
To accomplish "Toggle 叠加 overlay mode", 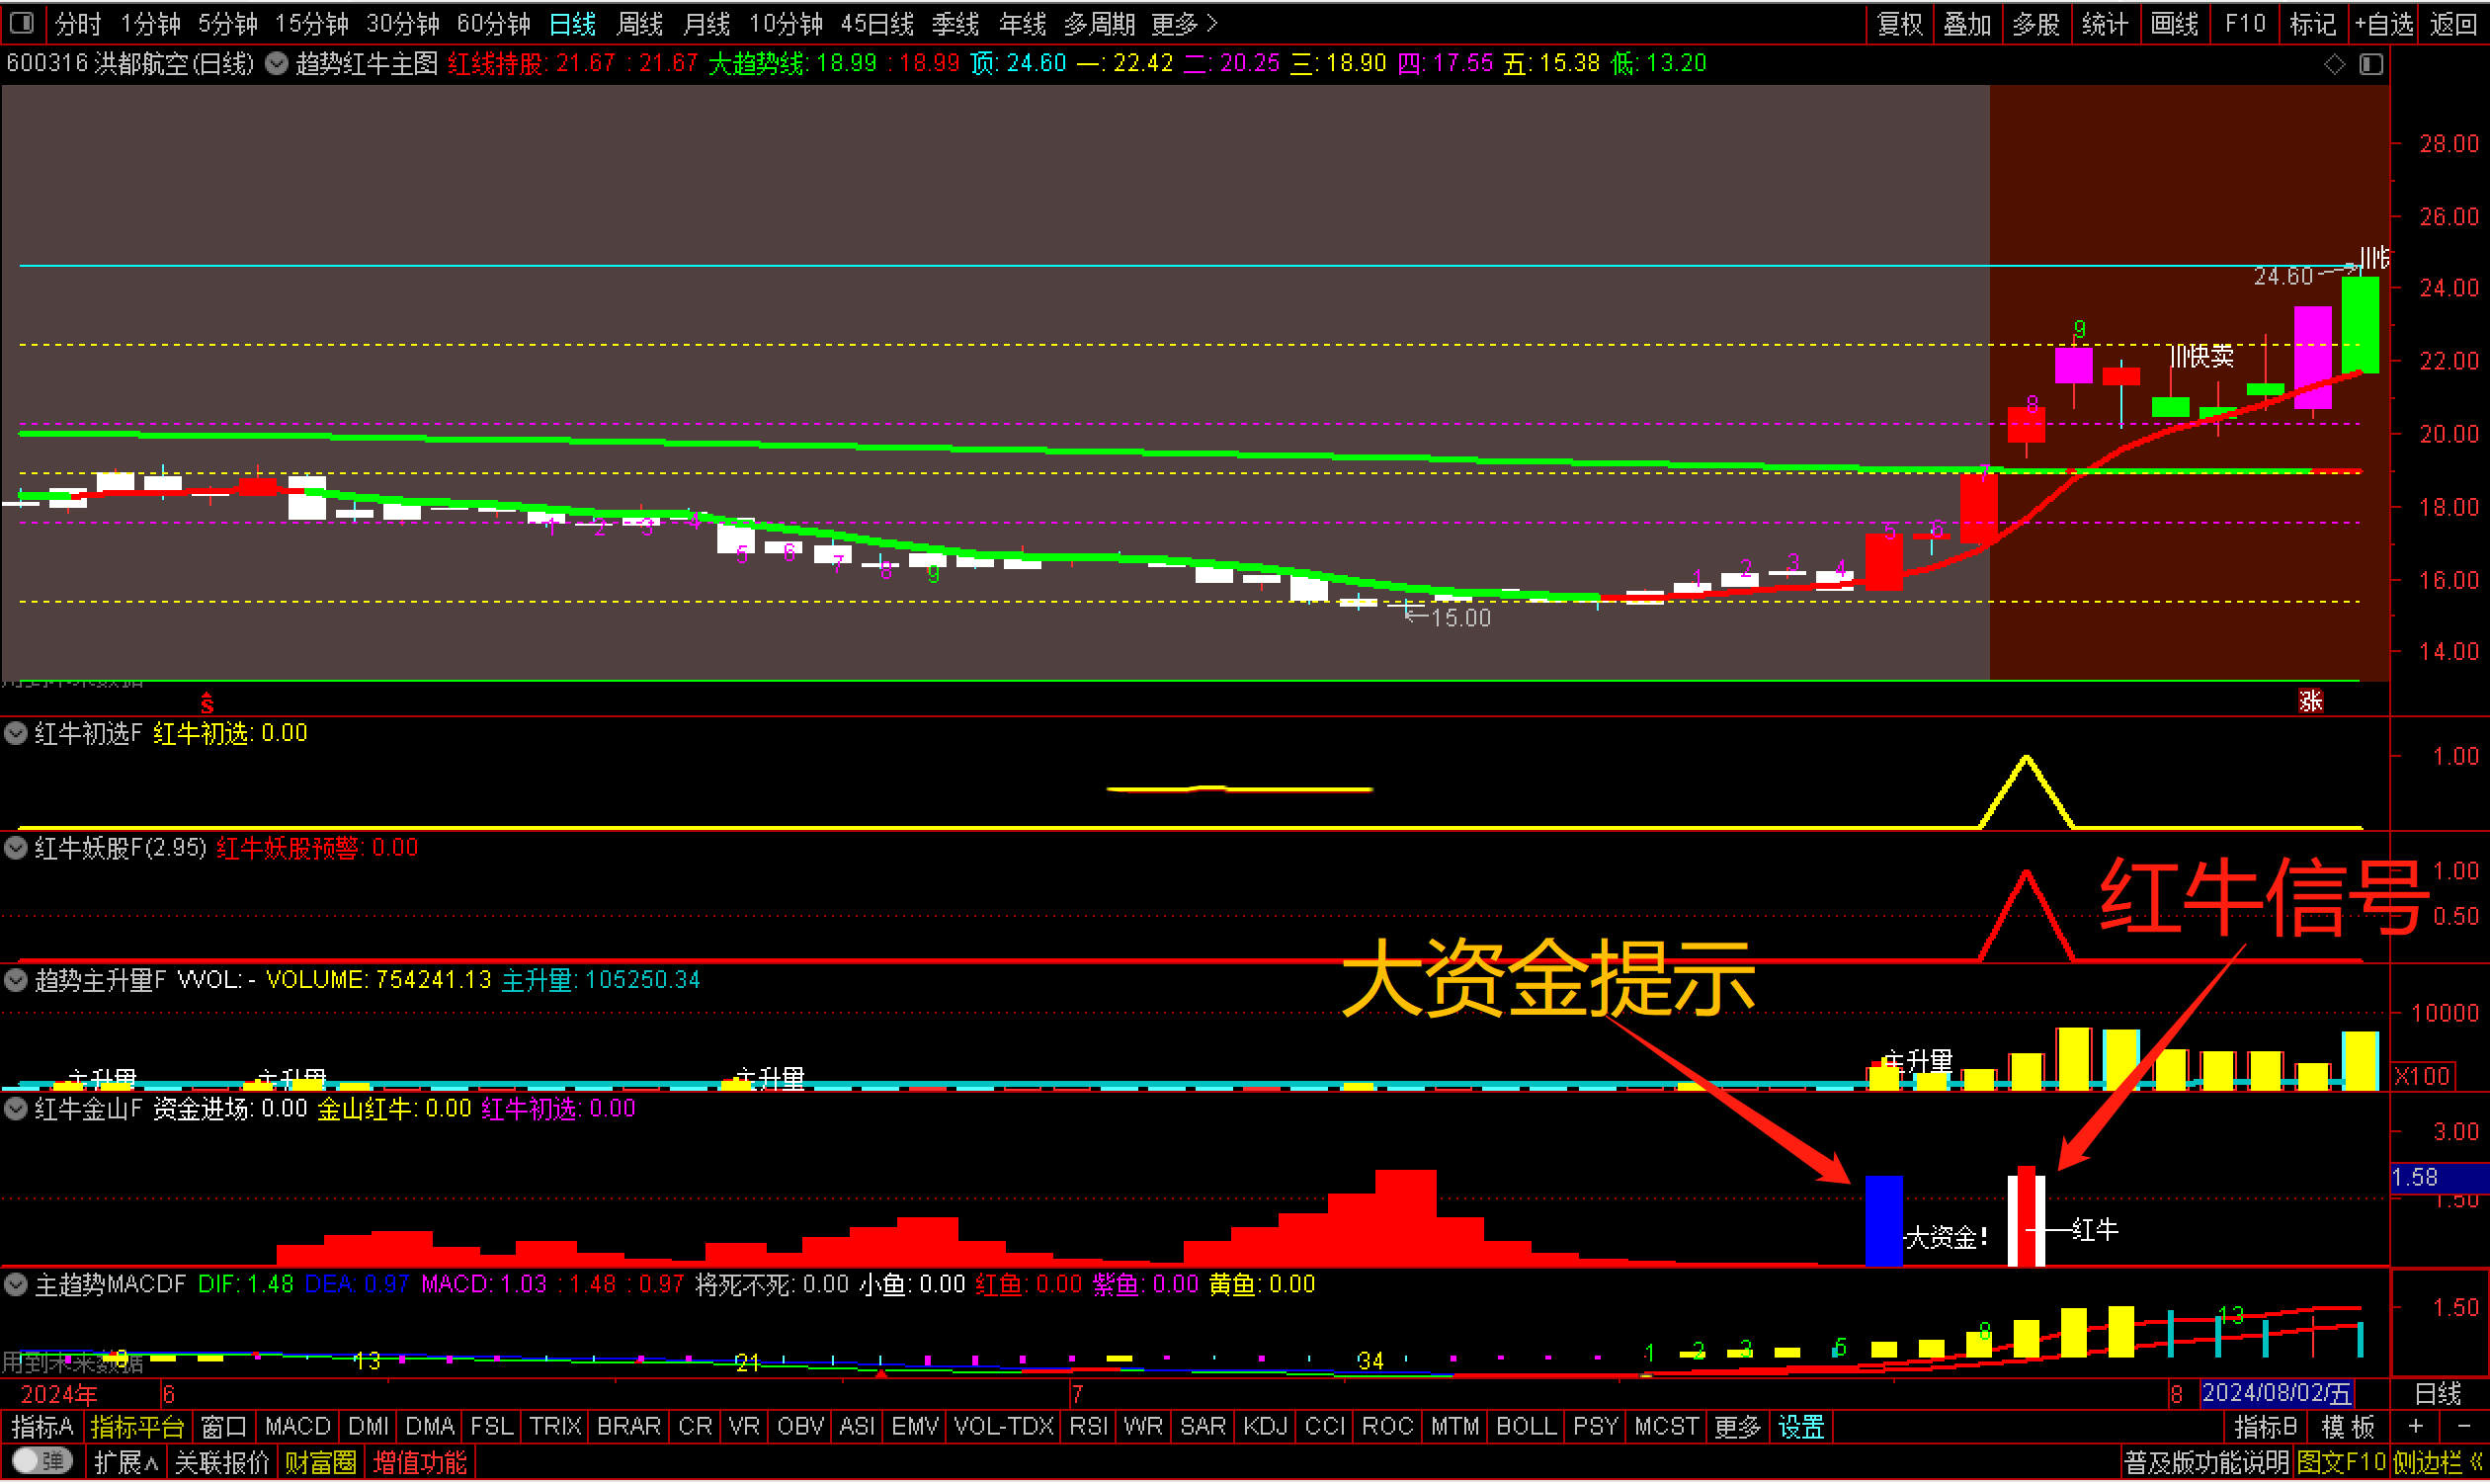I will point(1967,23).
